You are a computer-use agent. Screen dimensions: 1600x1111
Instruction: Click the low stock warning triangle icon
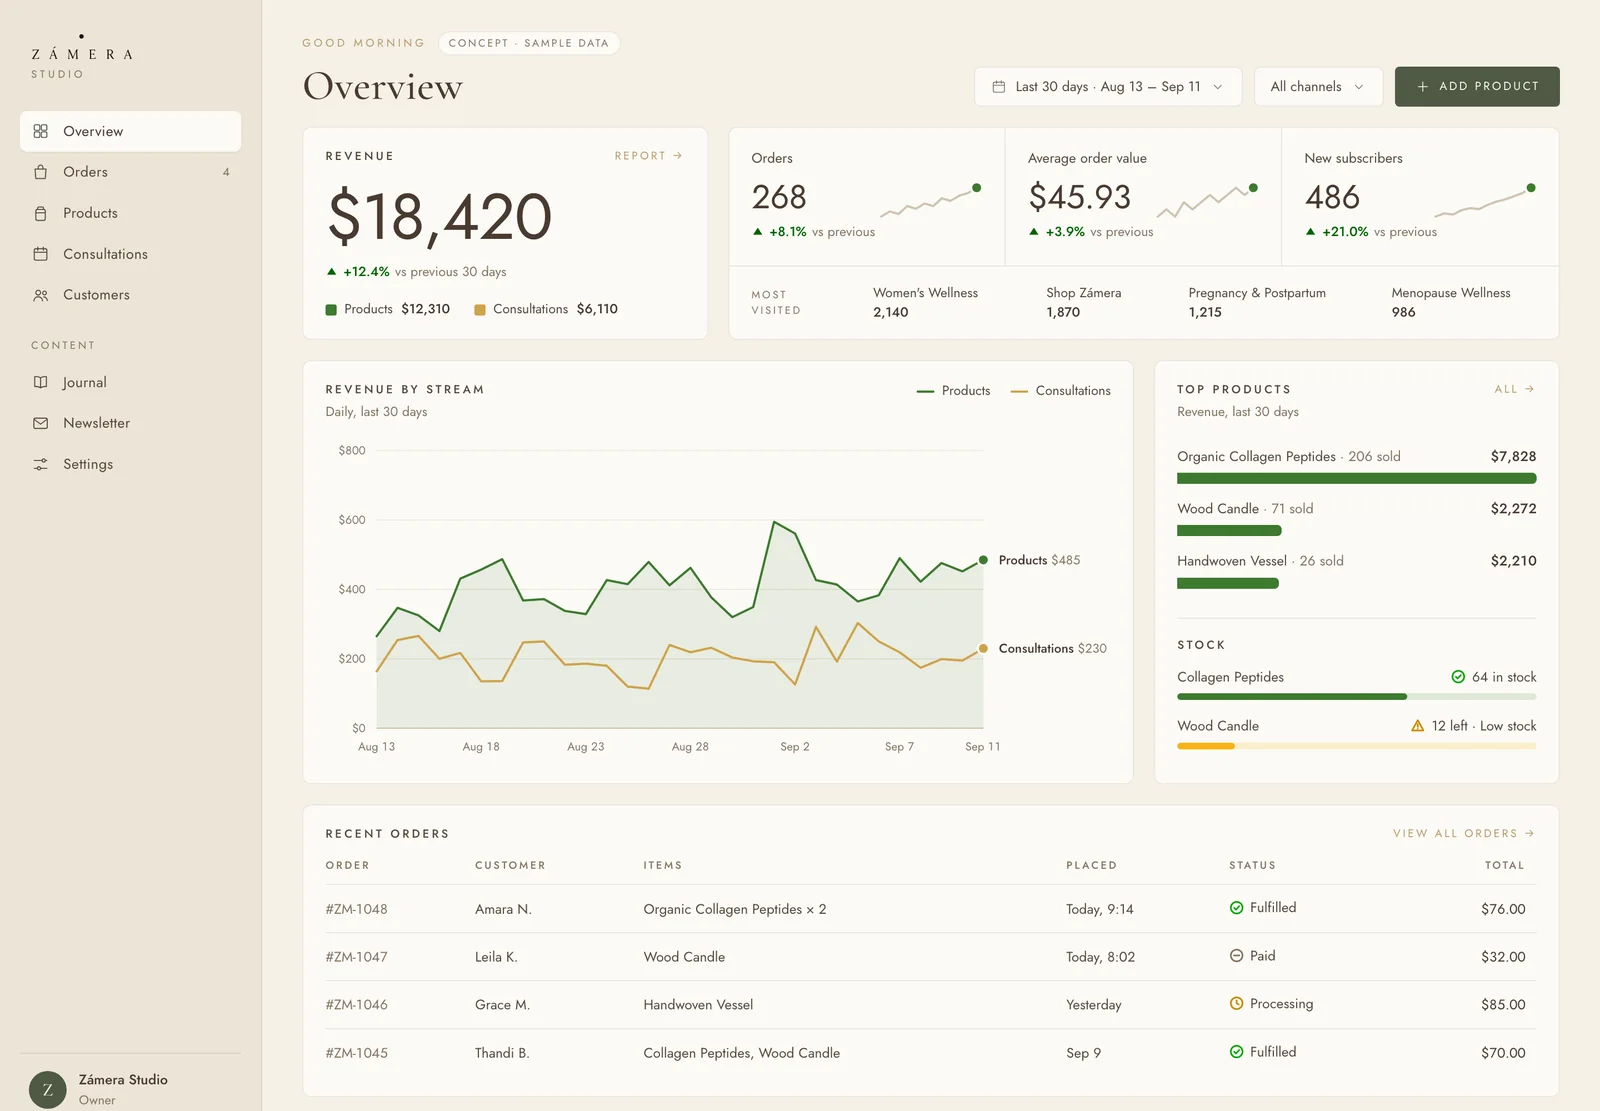click(x=1417, y=726)
